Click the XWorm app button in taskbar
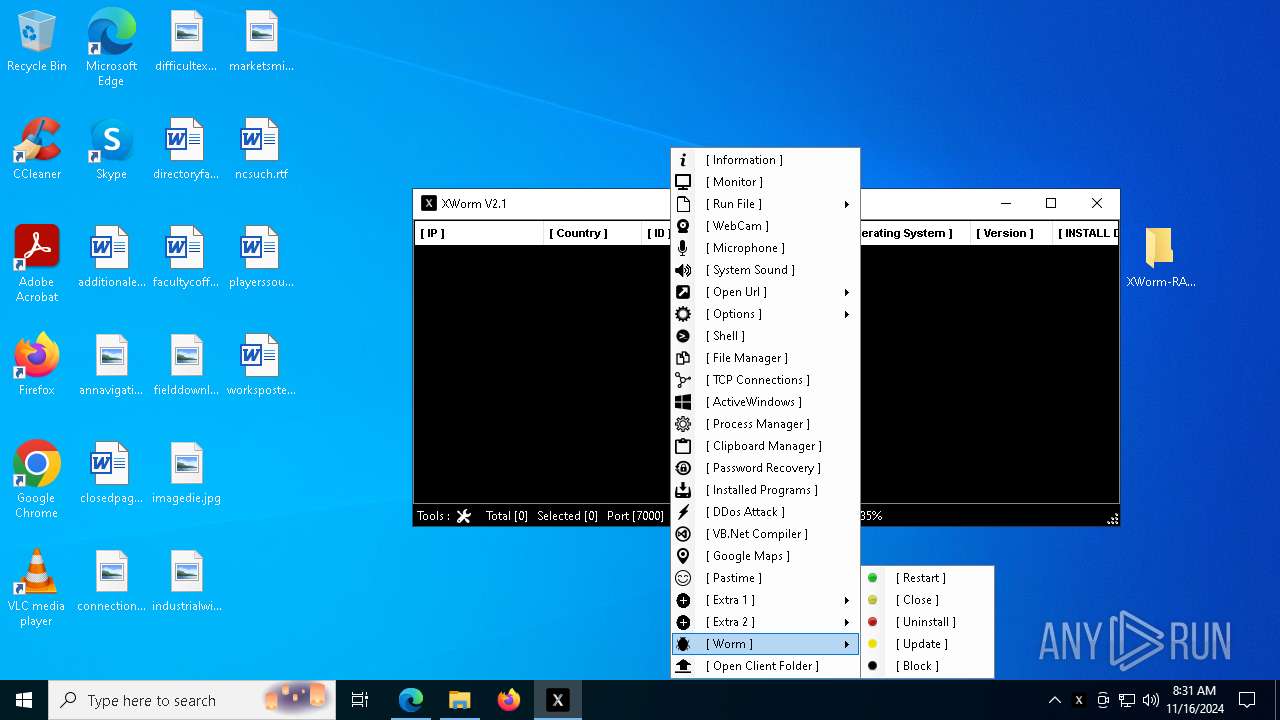This screenshot has height=720, width=1280. click(x=558, y=700)
